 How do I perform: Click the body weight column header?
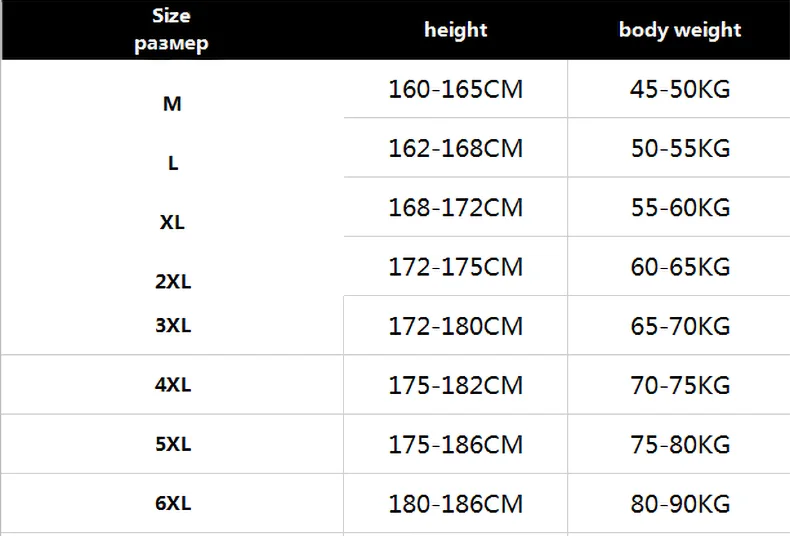(680, 30)
